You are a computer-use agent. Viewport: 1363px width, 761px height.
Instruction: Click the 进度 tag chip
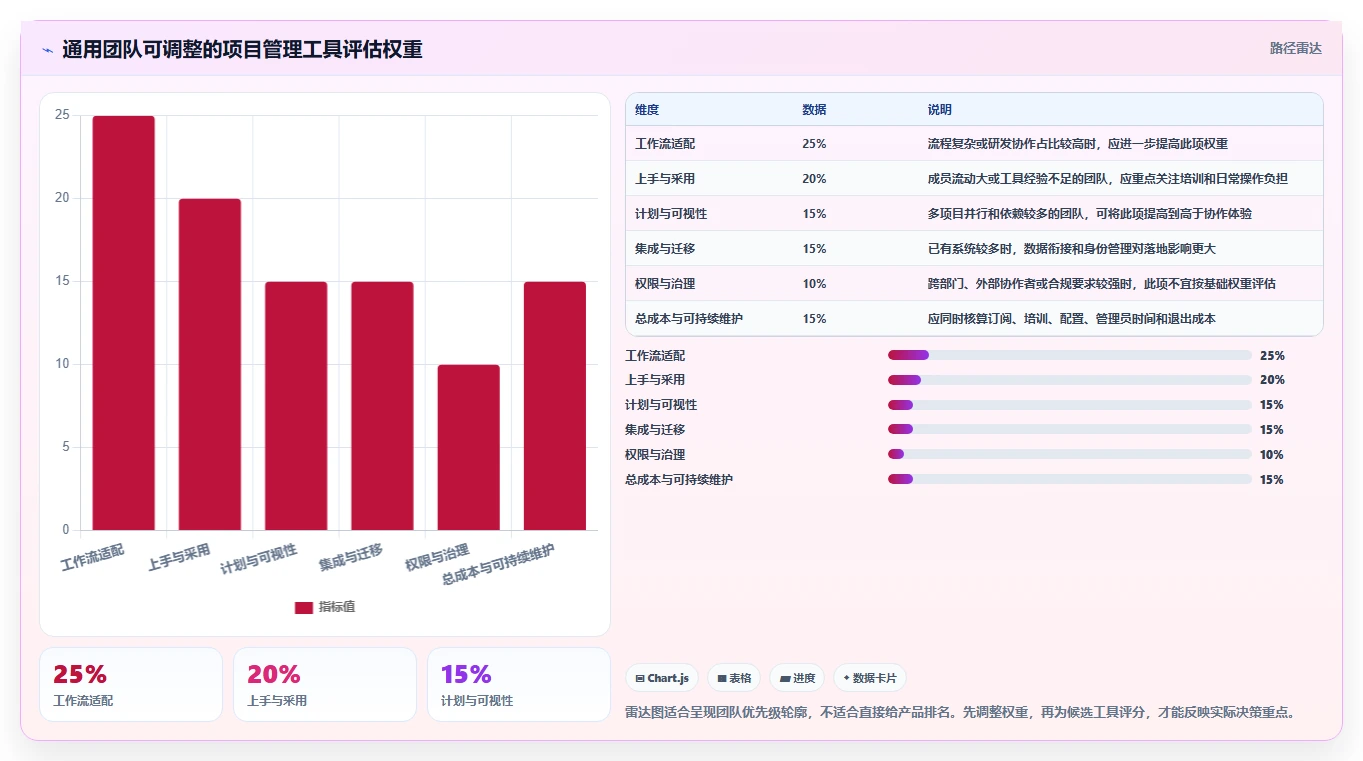coord(798,678)
